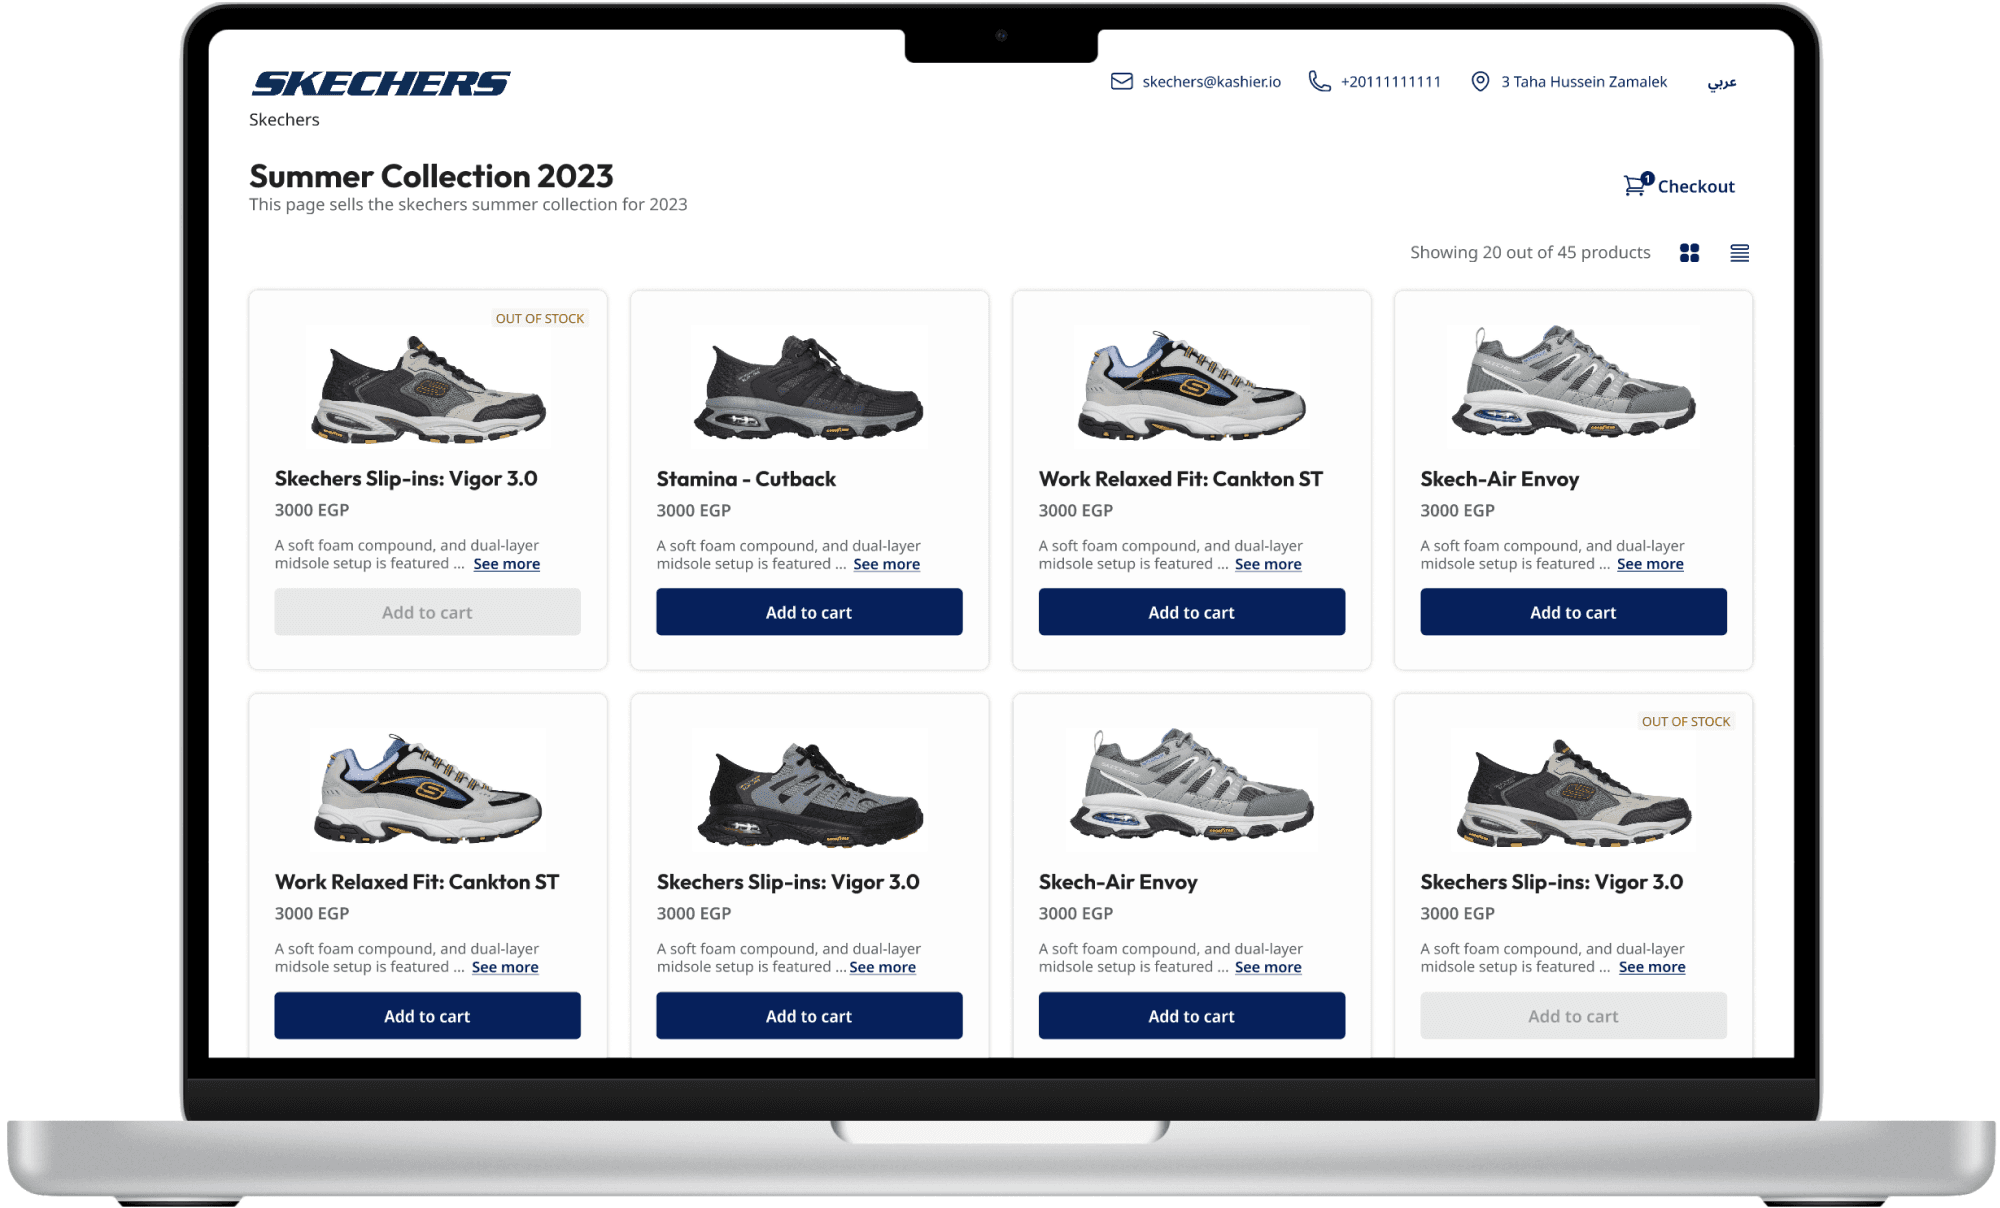Click the 3 Taha Hussein Zamalek address

(x=1583, y=82)
